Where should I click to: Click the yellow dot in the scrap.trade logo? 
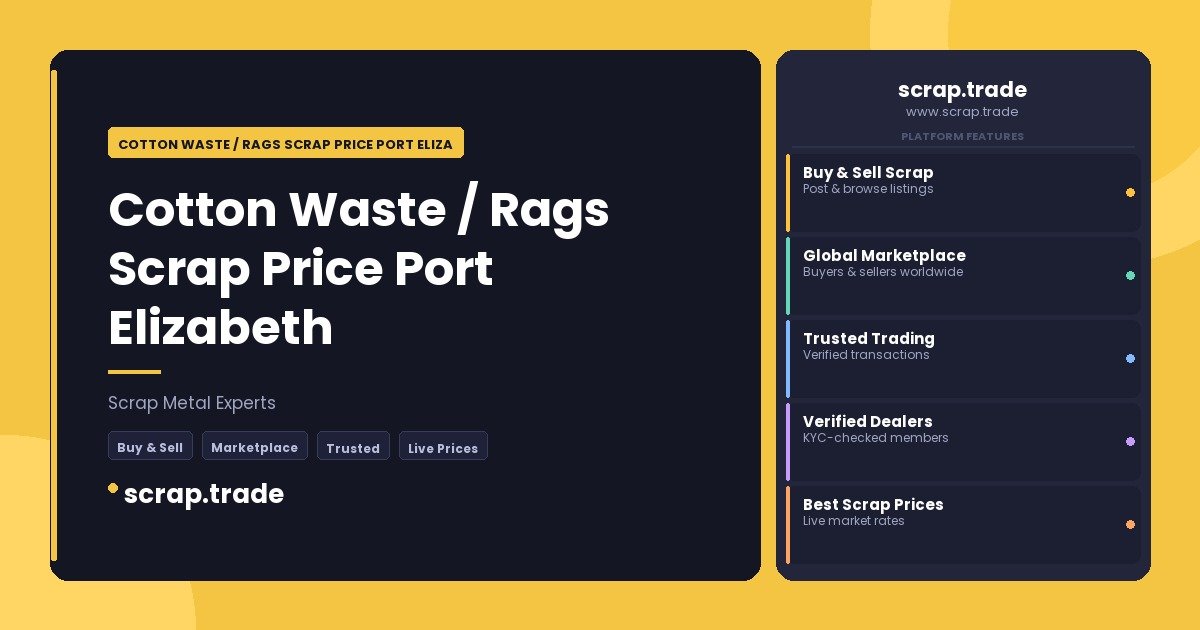click(112, 489)
